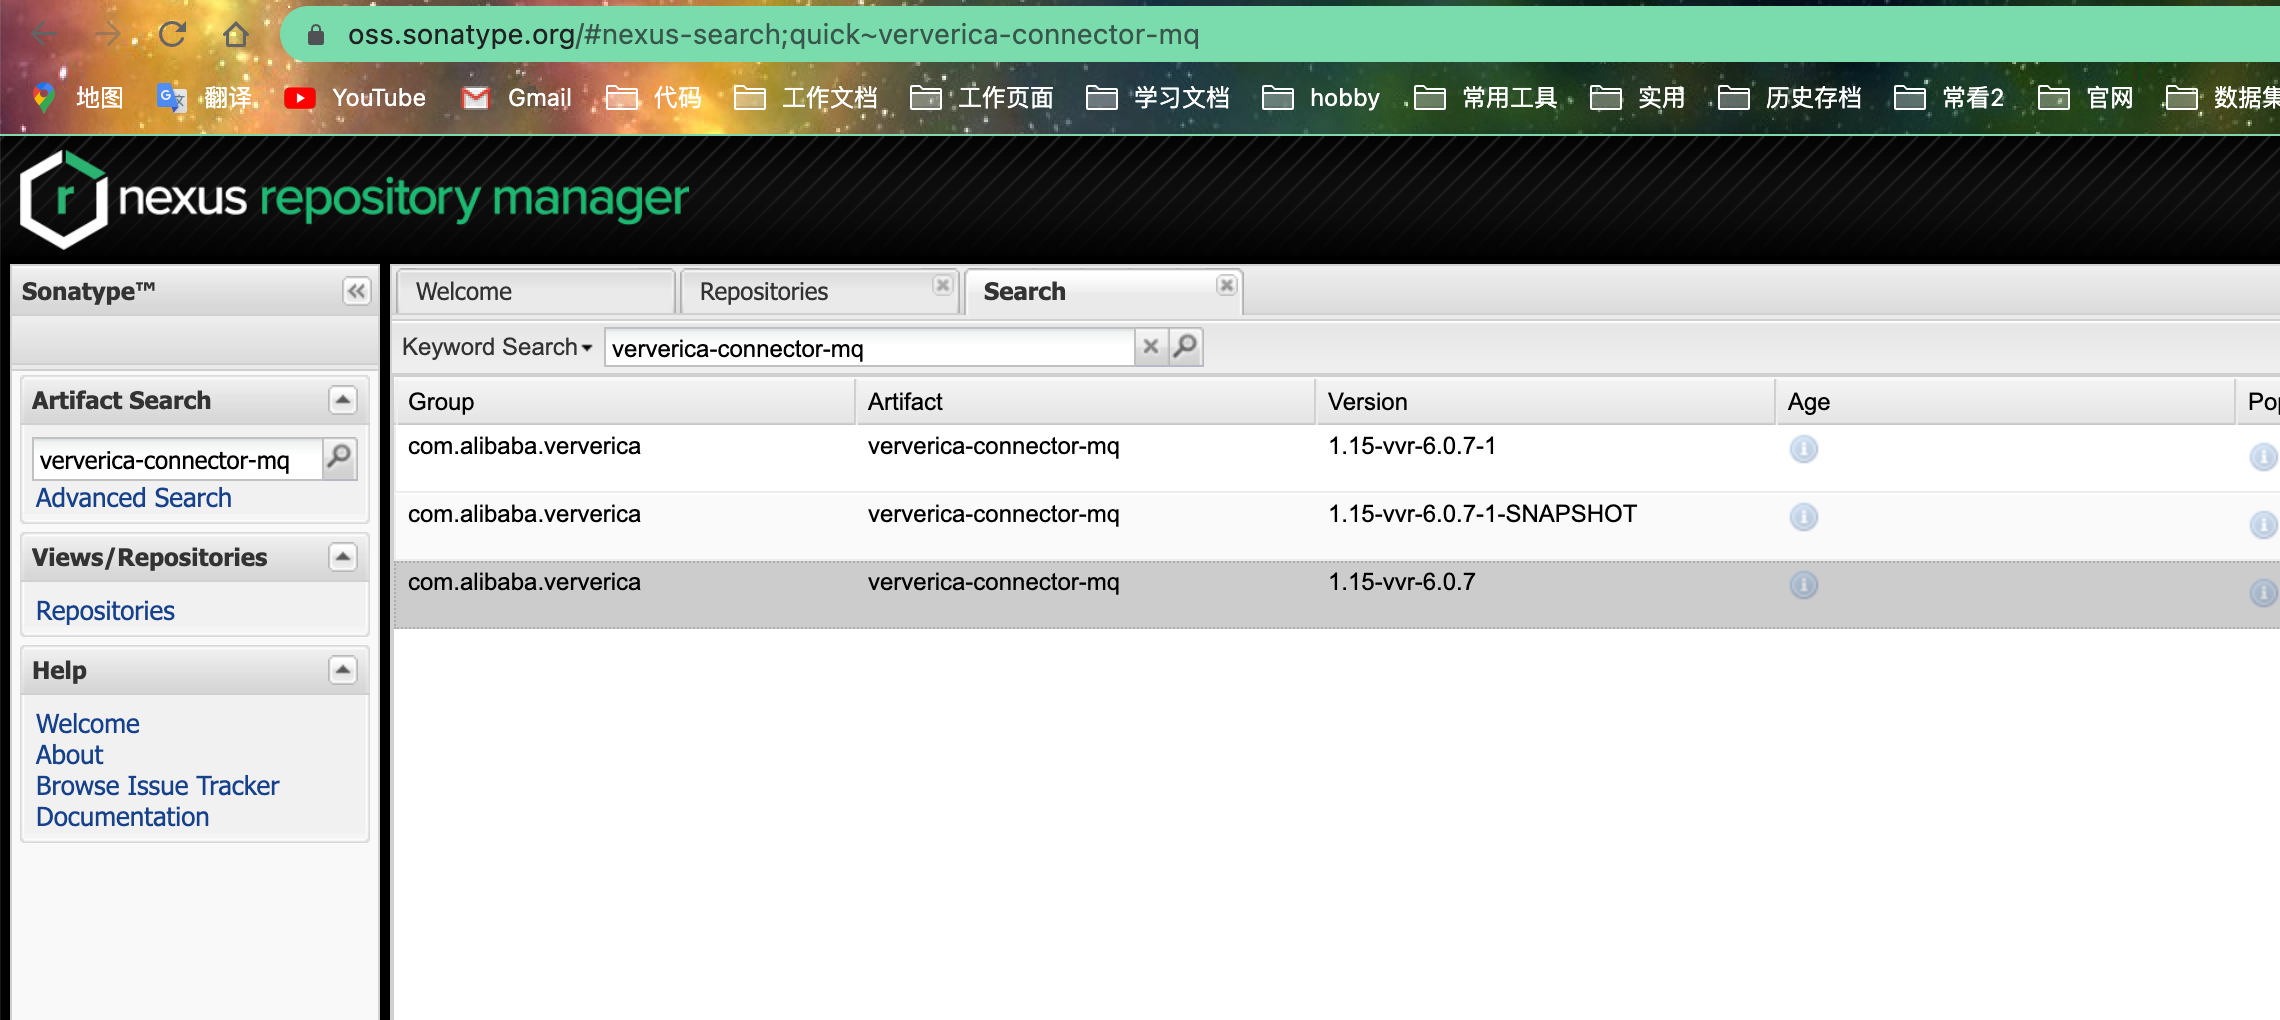Close the Repositories tab

tap(942, 285)
